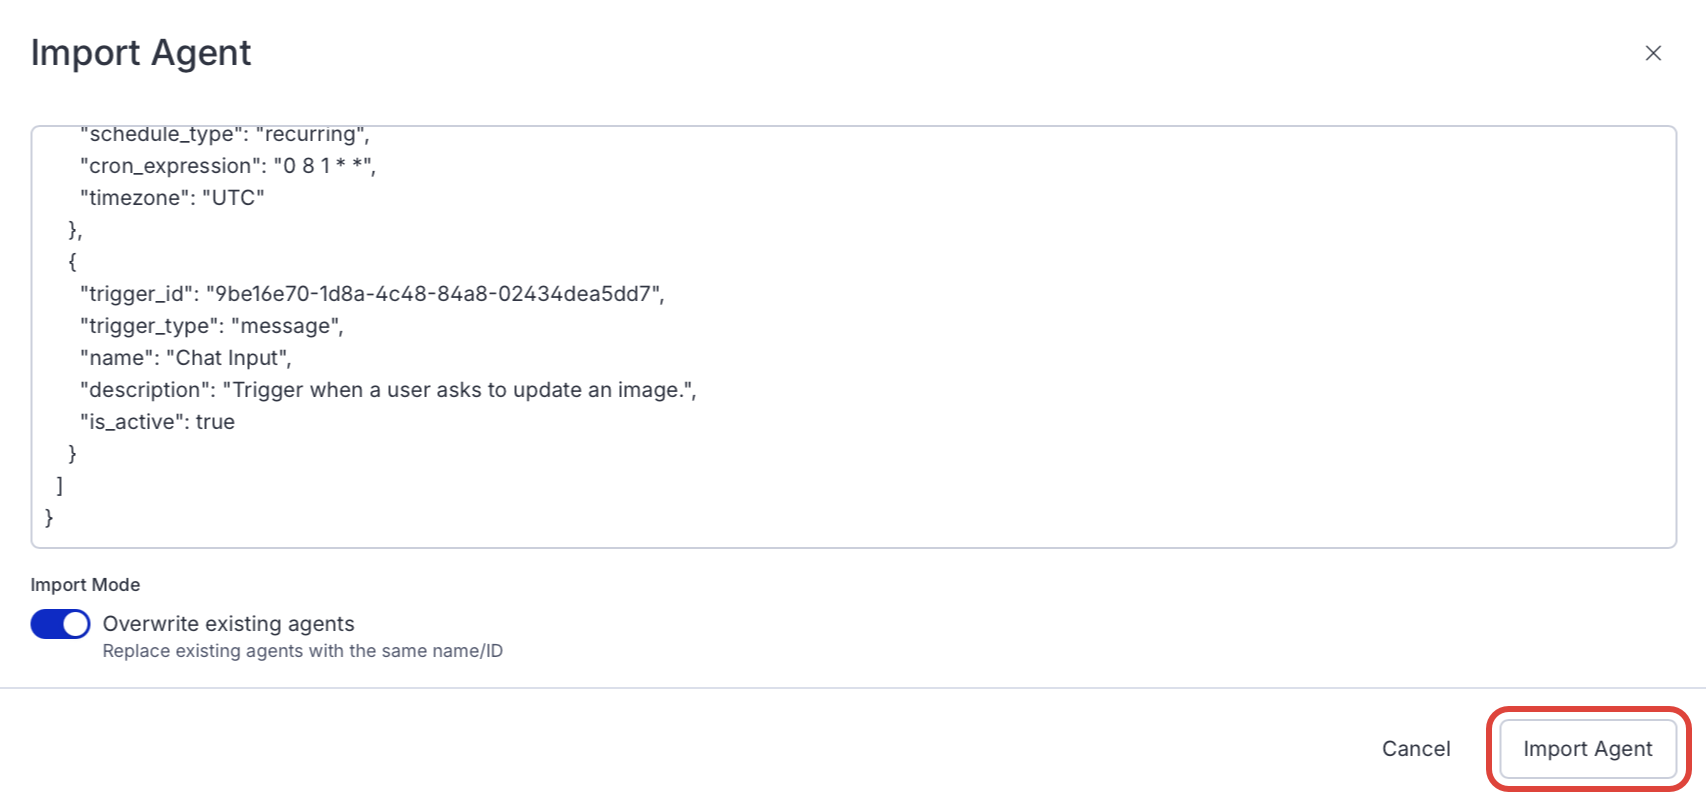Click the Cancel button
1706x796 pixels.
pos(1415,749)
